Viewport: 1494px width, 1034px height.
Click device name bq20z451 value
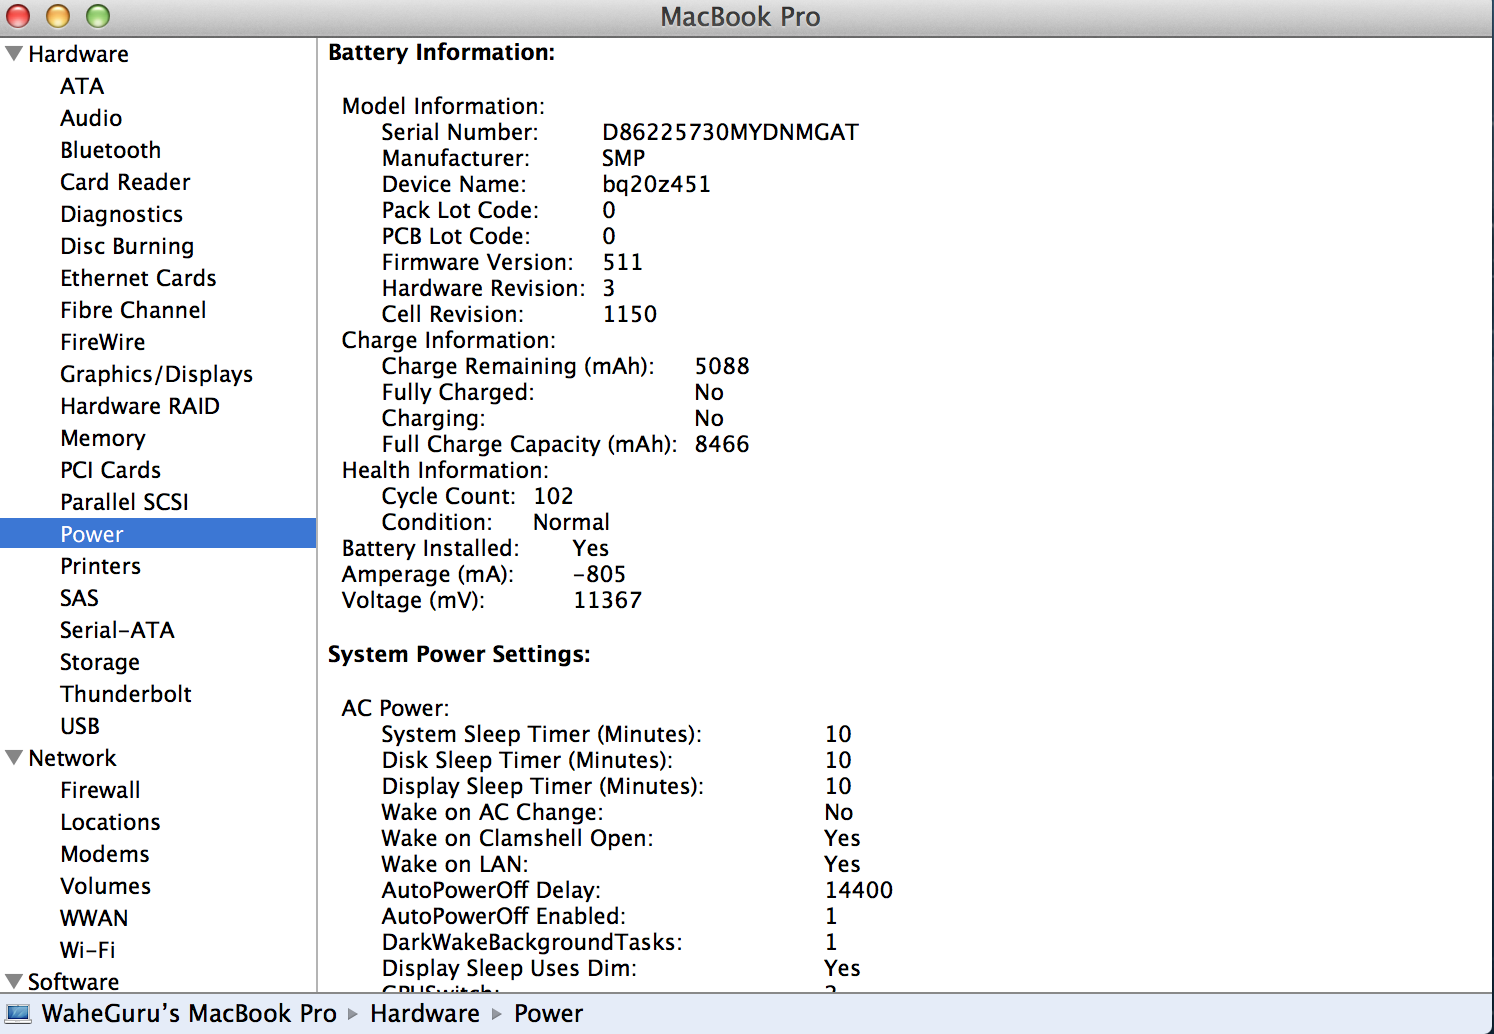point(656,184)
